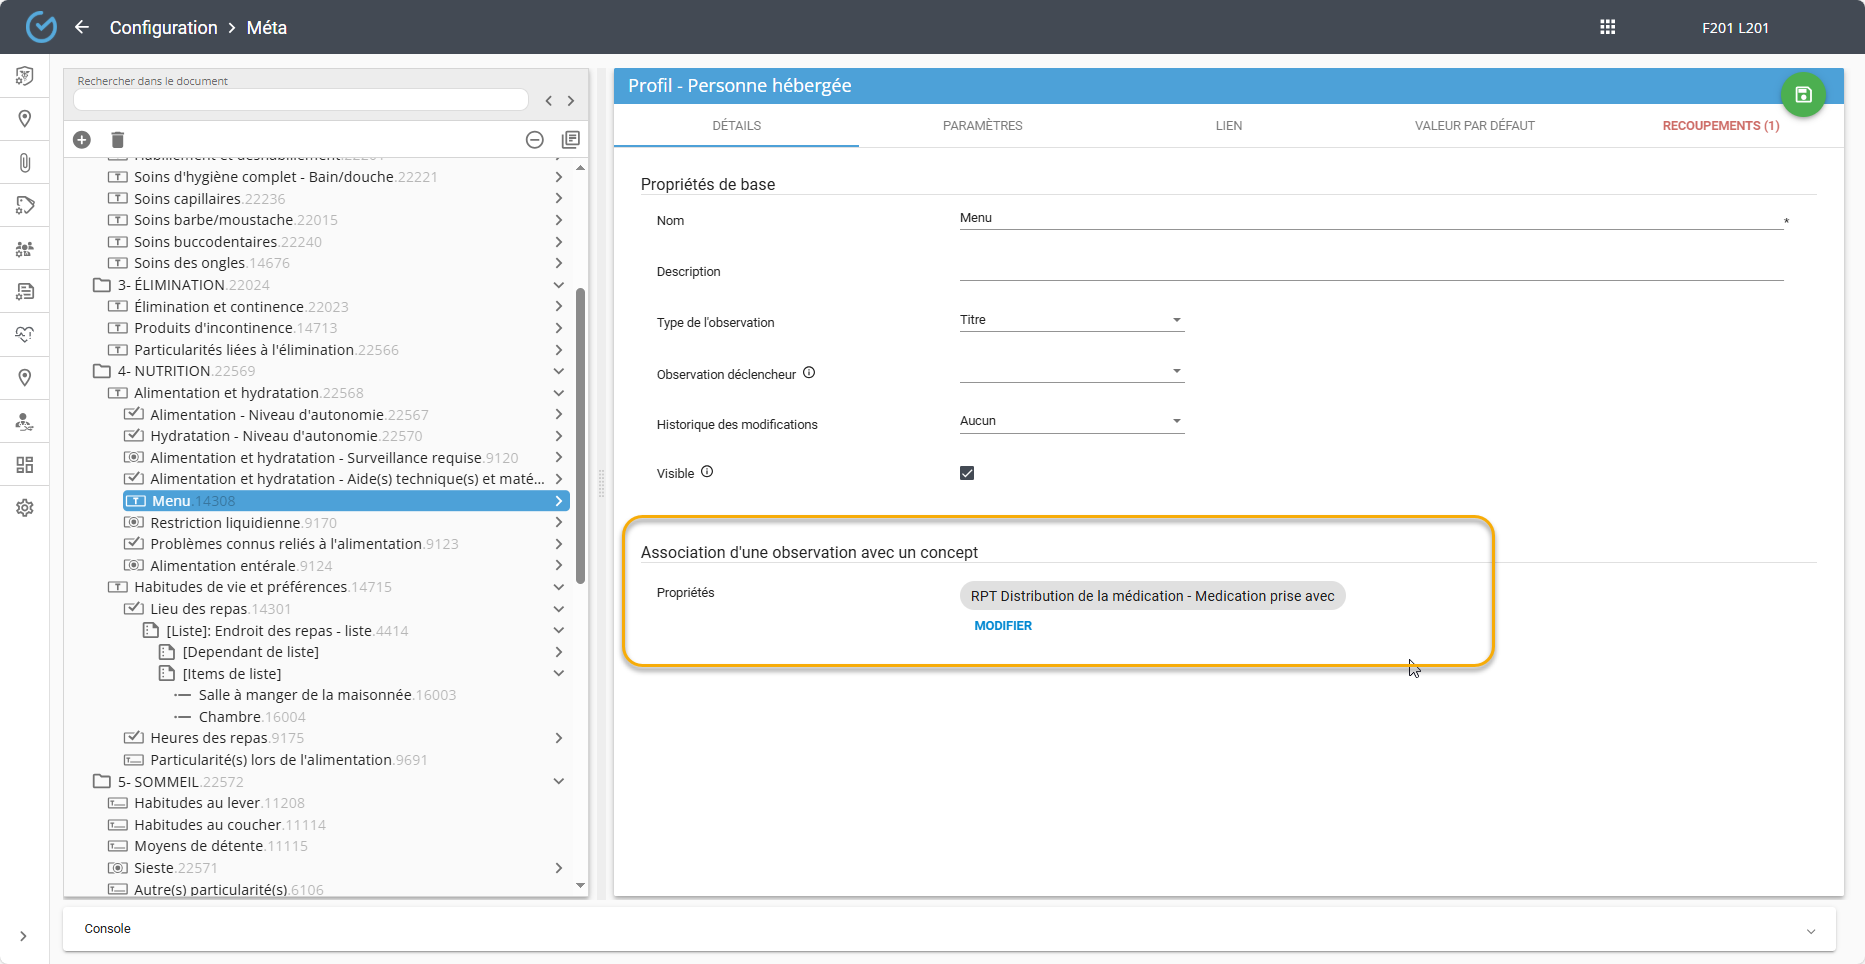Open Type de l'observation dropdown

coord(1071,320)
